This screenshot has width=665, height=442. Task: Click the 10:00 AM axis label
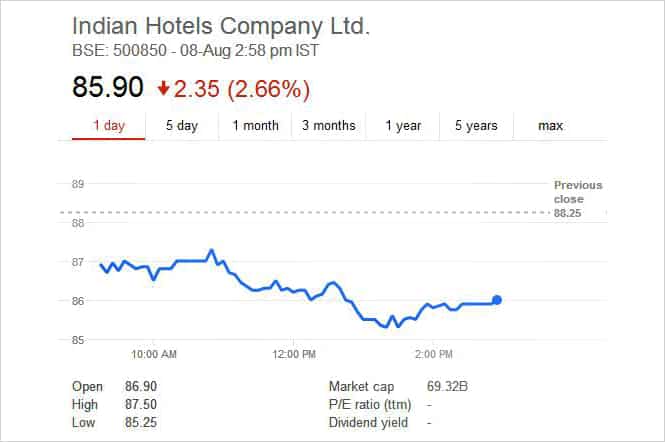[x=154, y=354]
